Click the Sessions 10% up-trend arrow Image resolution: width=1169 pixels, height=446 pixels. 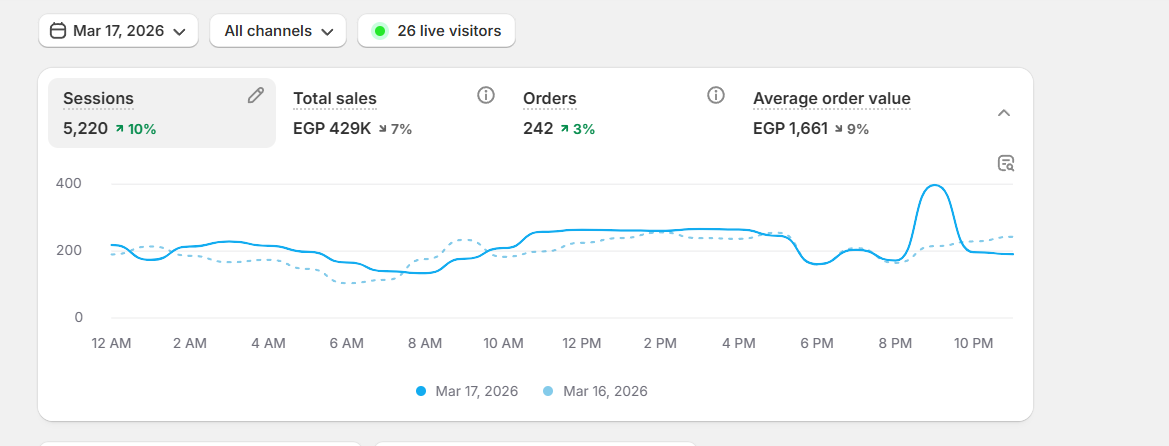[119, 129]
